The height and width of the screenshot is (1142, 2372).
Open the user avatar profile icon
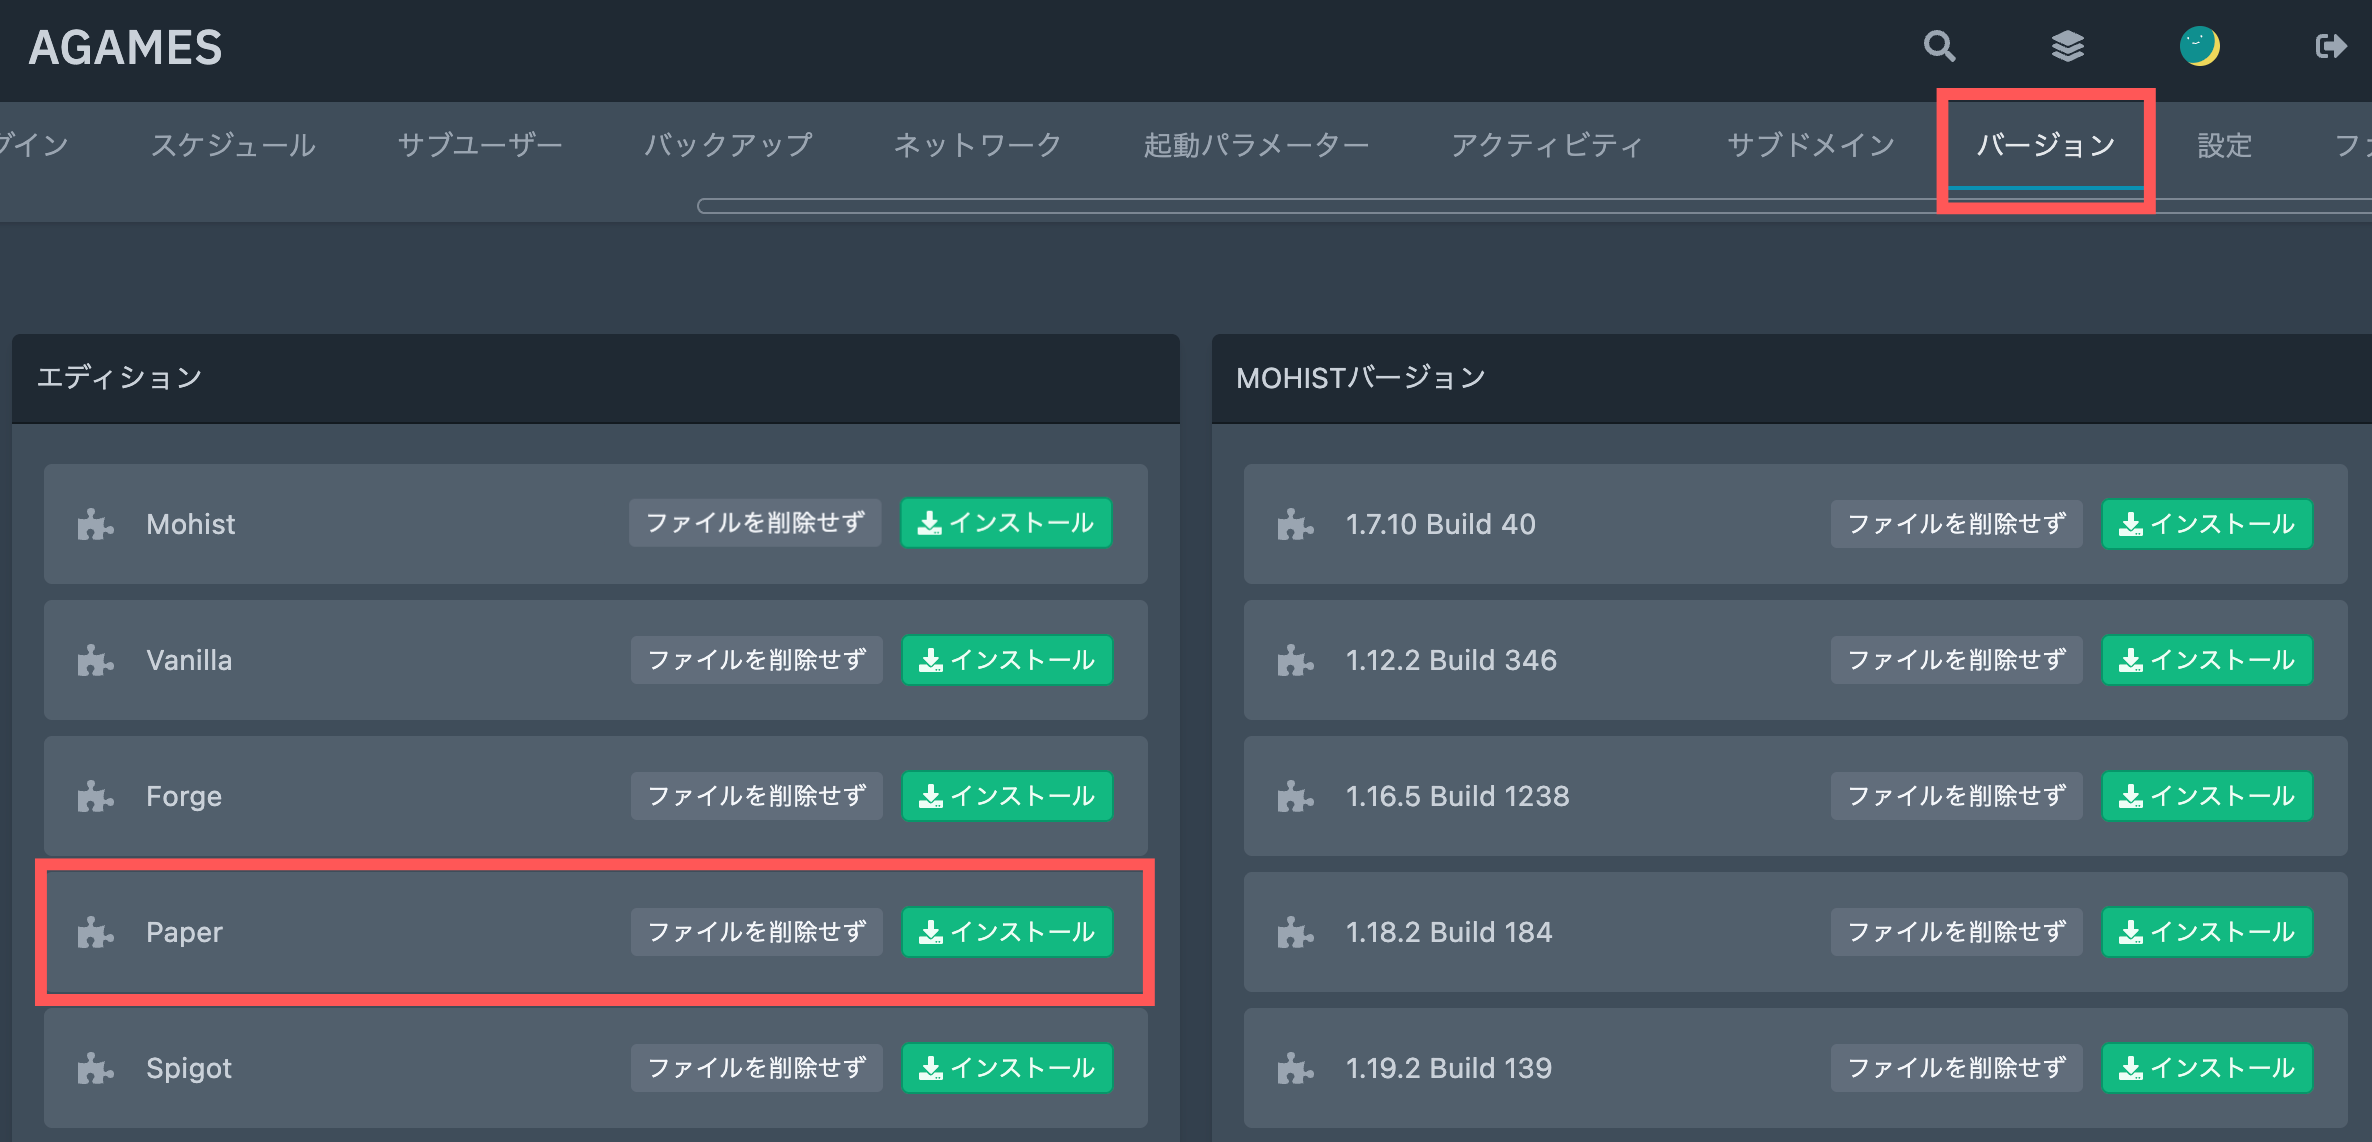tap(2199, 46)
